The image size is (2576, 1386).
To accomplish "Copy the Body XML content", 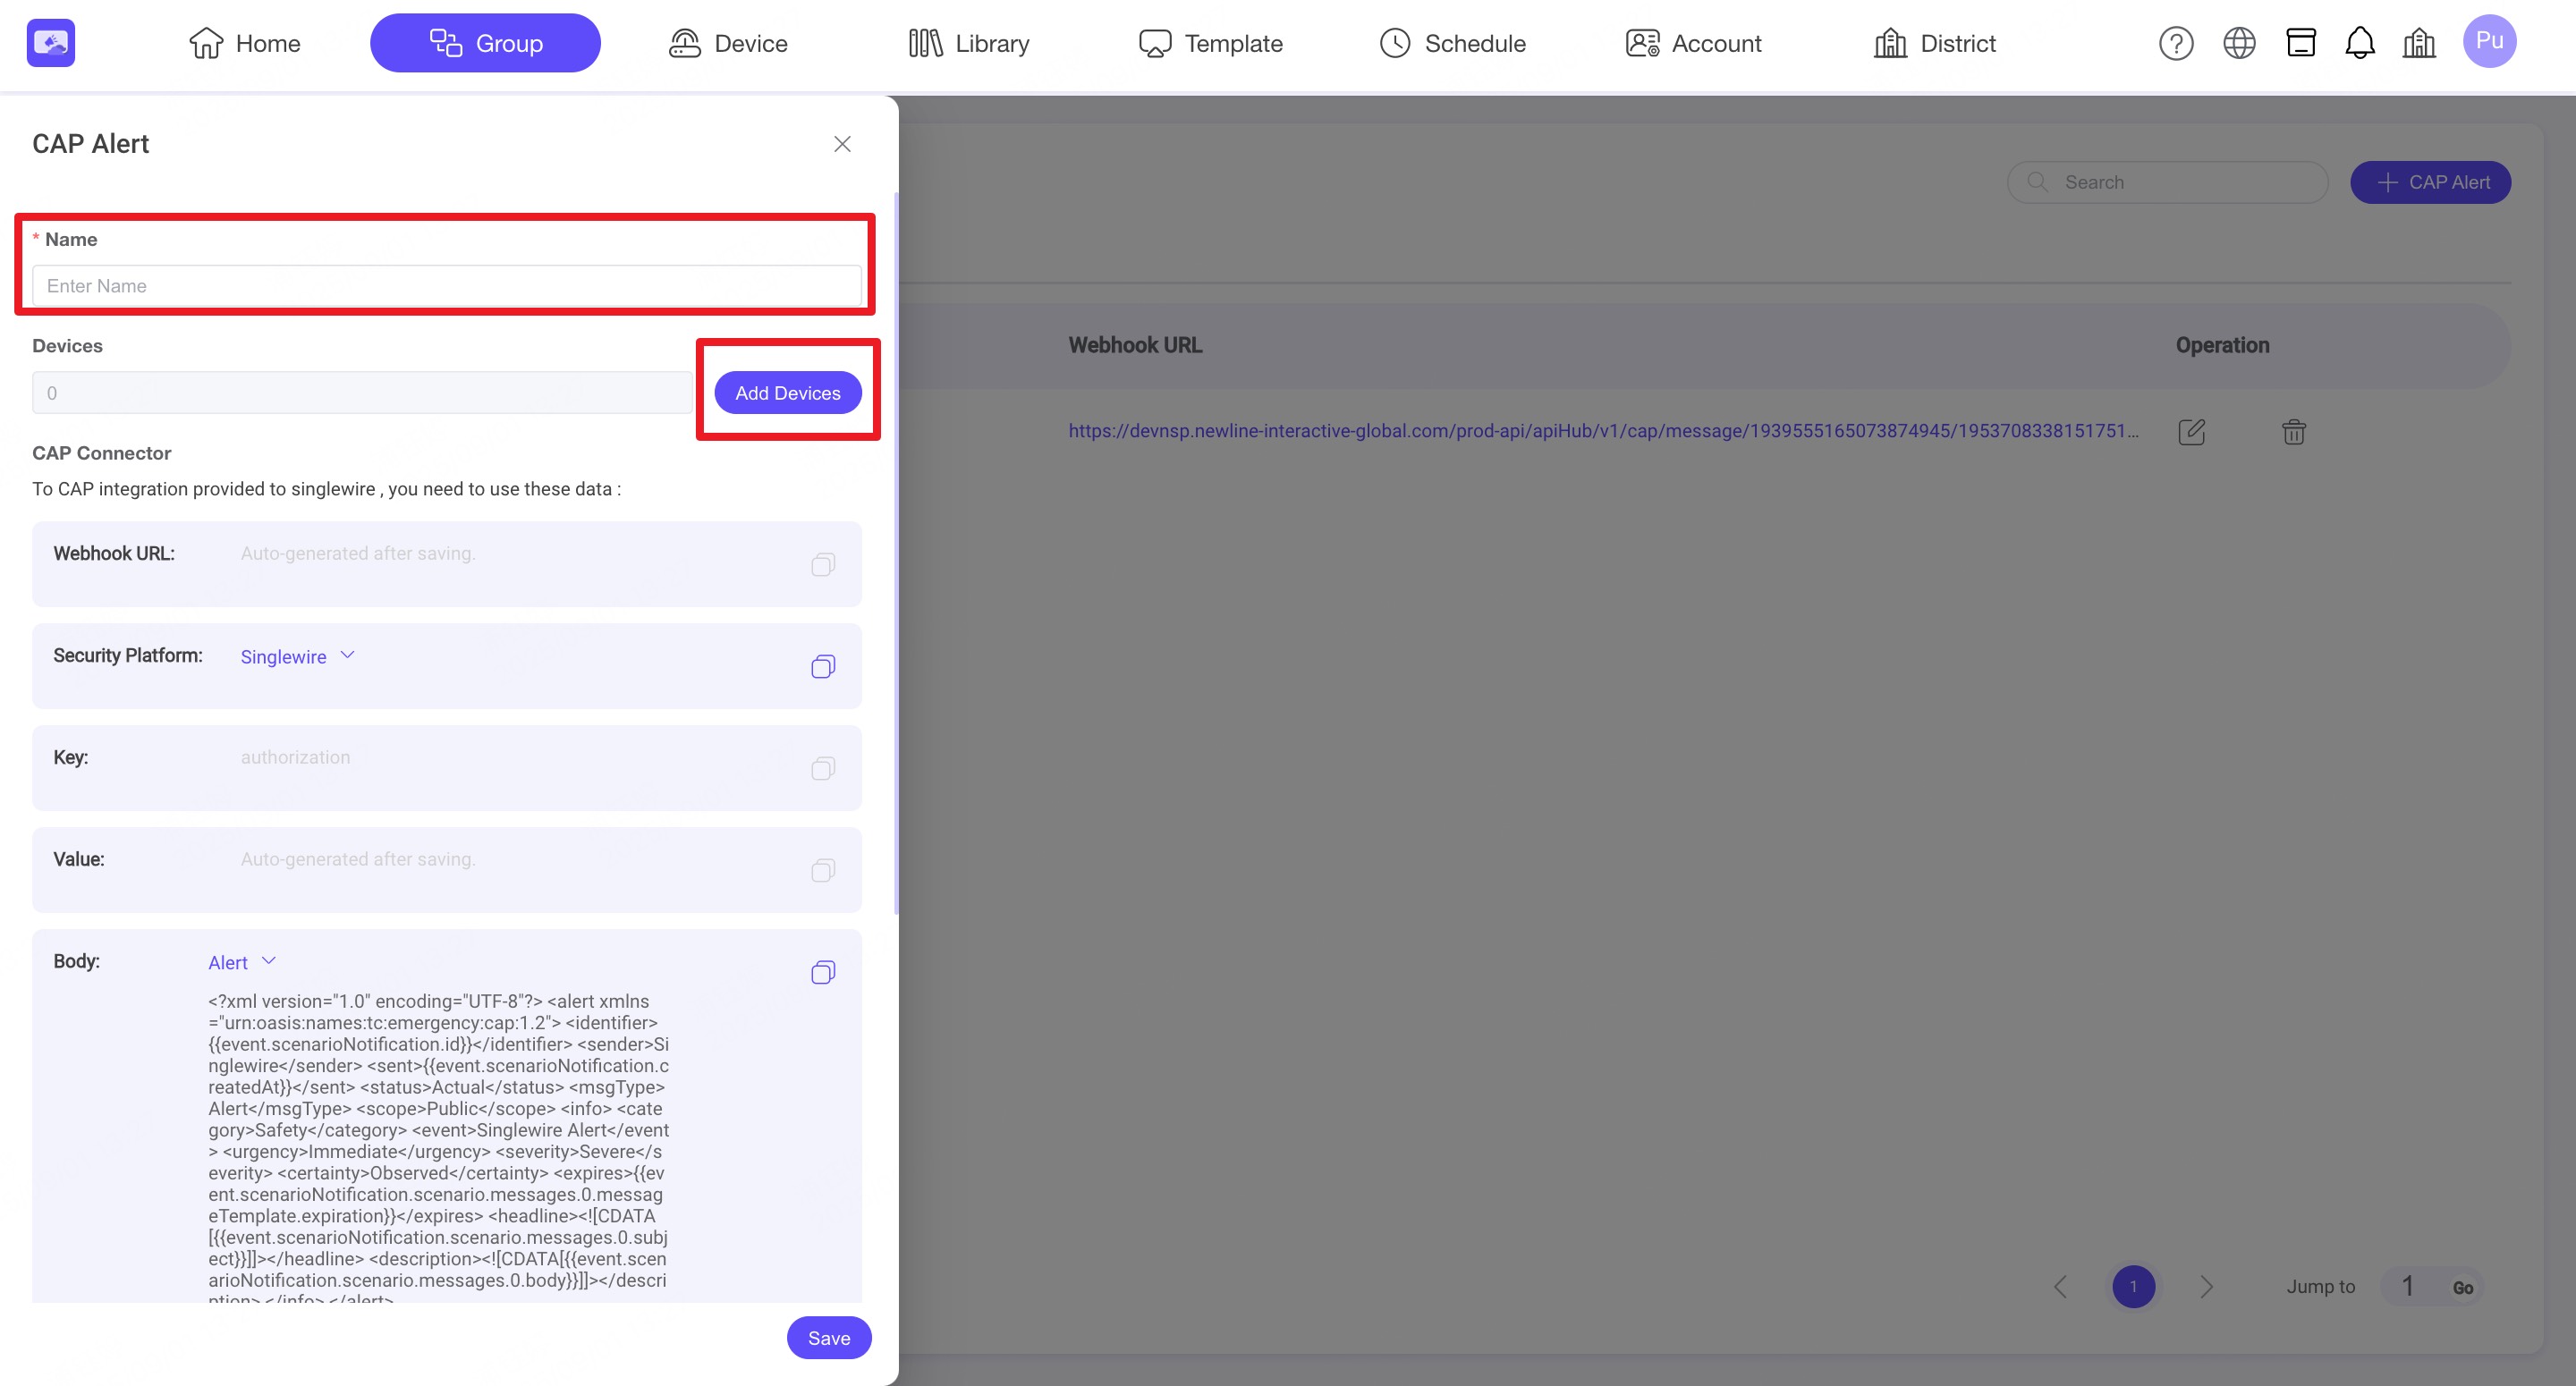I will [822, 973].
